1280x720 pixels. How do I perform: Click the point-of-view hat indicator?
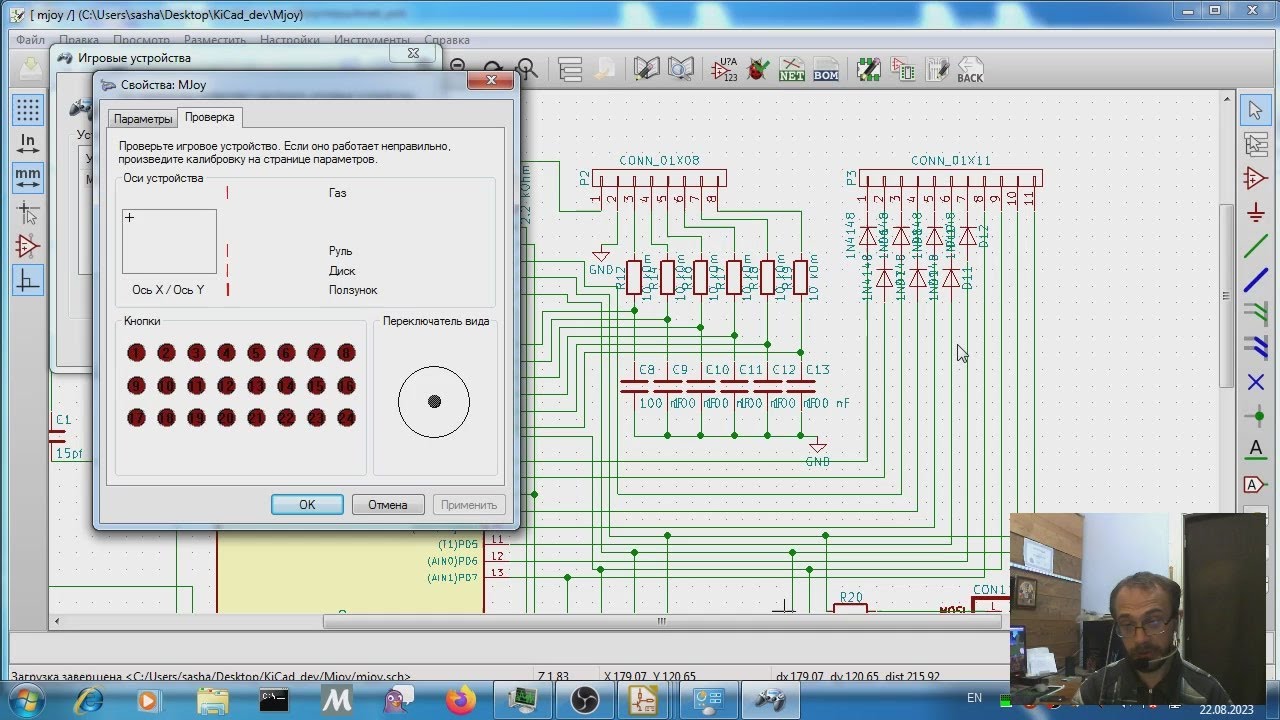tap(434, 401)
